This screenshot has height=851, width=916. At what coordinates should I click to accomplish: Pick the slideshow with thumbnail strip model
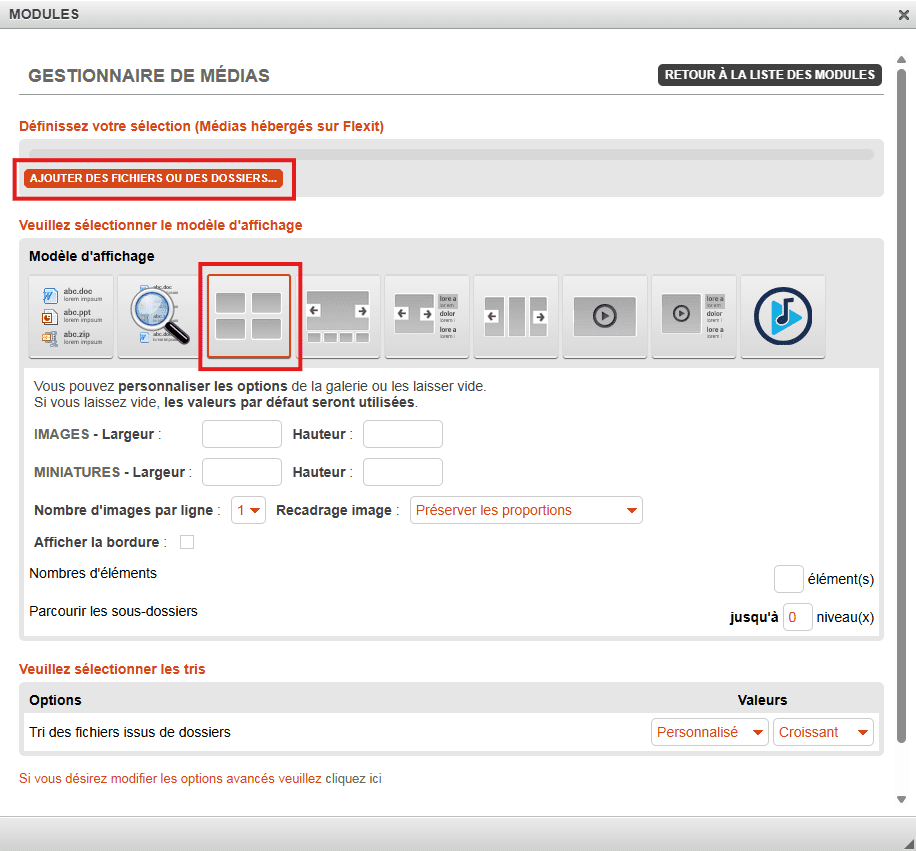338,316
